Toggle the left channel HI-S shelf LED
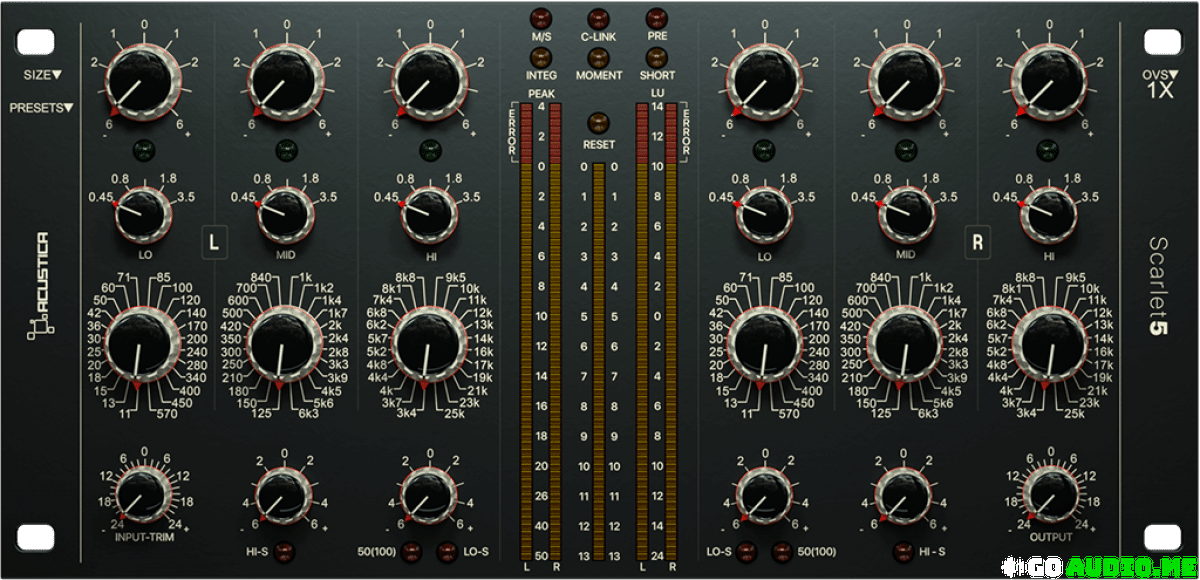Image resolution: width=1200 pixels, height=580 pixels. [283, 549]
